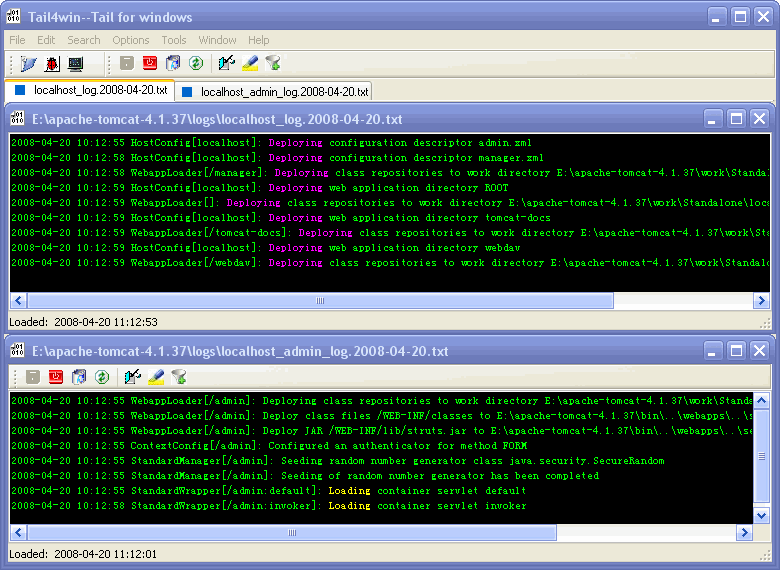The height and width of the screenshot is (570, 780).
Task: Click log line 'descriptor admin.xml'
Action: (x=271, y=143)
